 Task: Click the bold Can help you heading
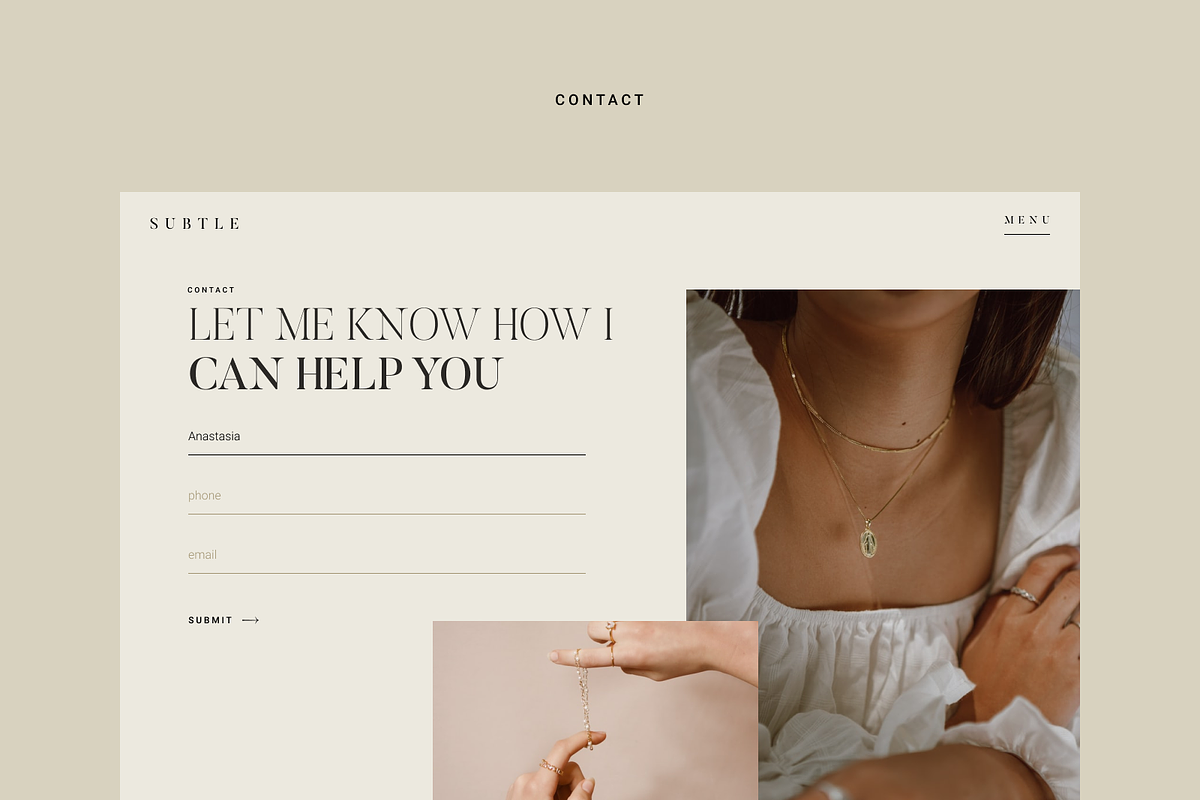pyautogui.click(x=345, y=374)
